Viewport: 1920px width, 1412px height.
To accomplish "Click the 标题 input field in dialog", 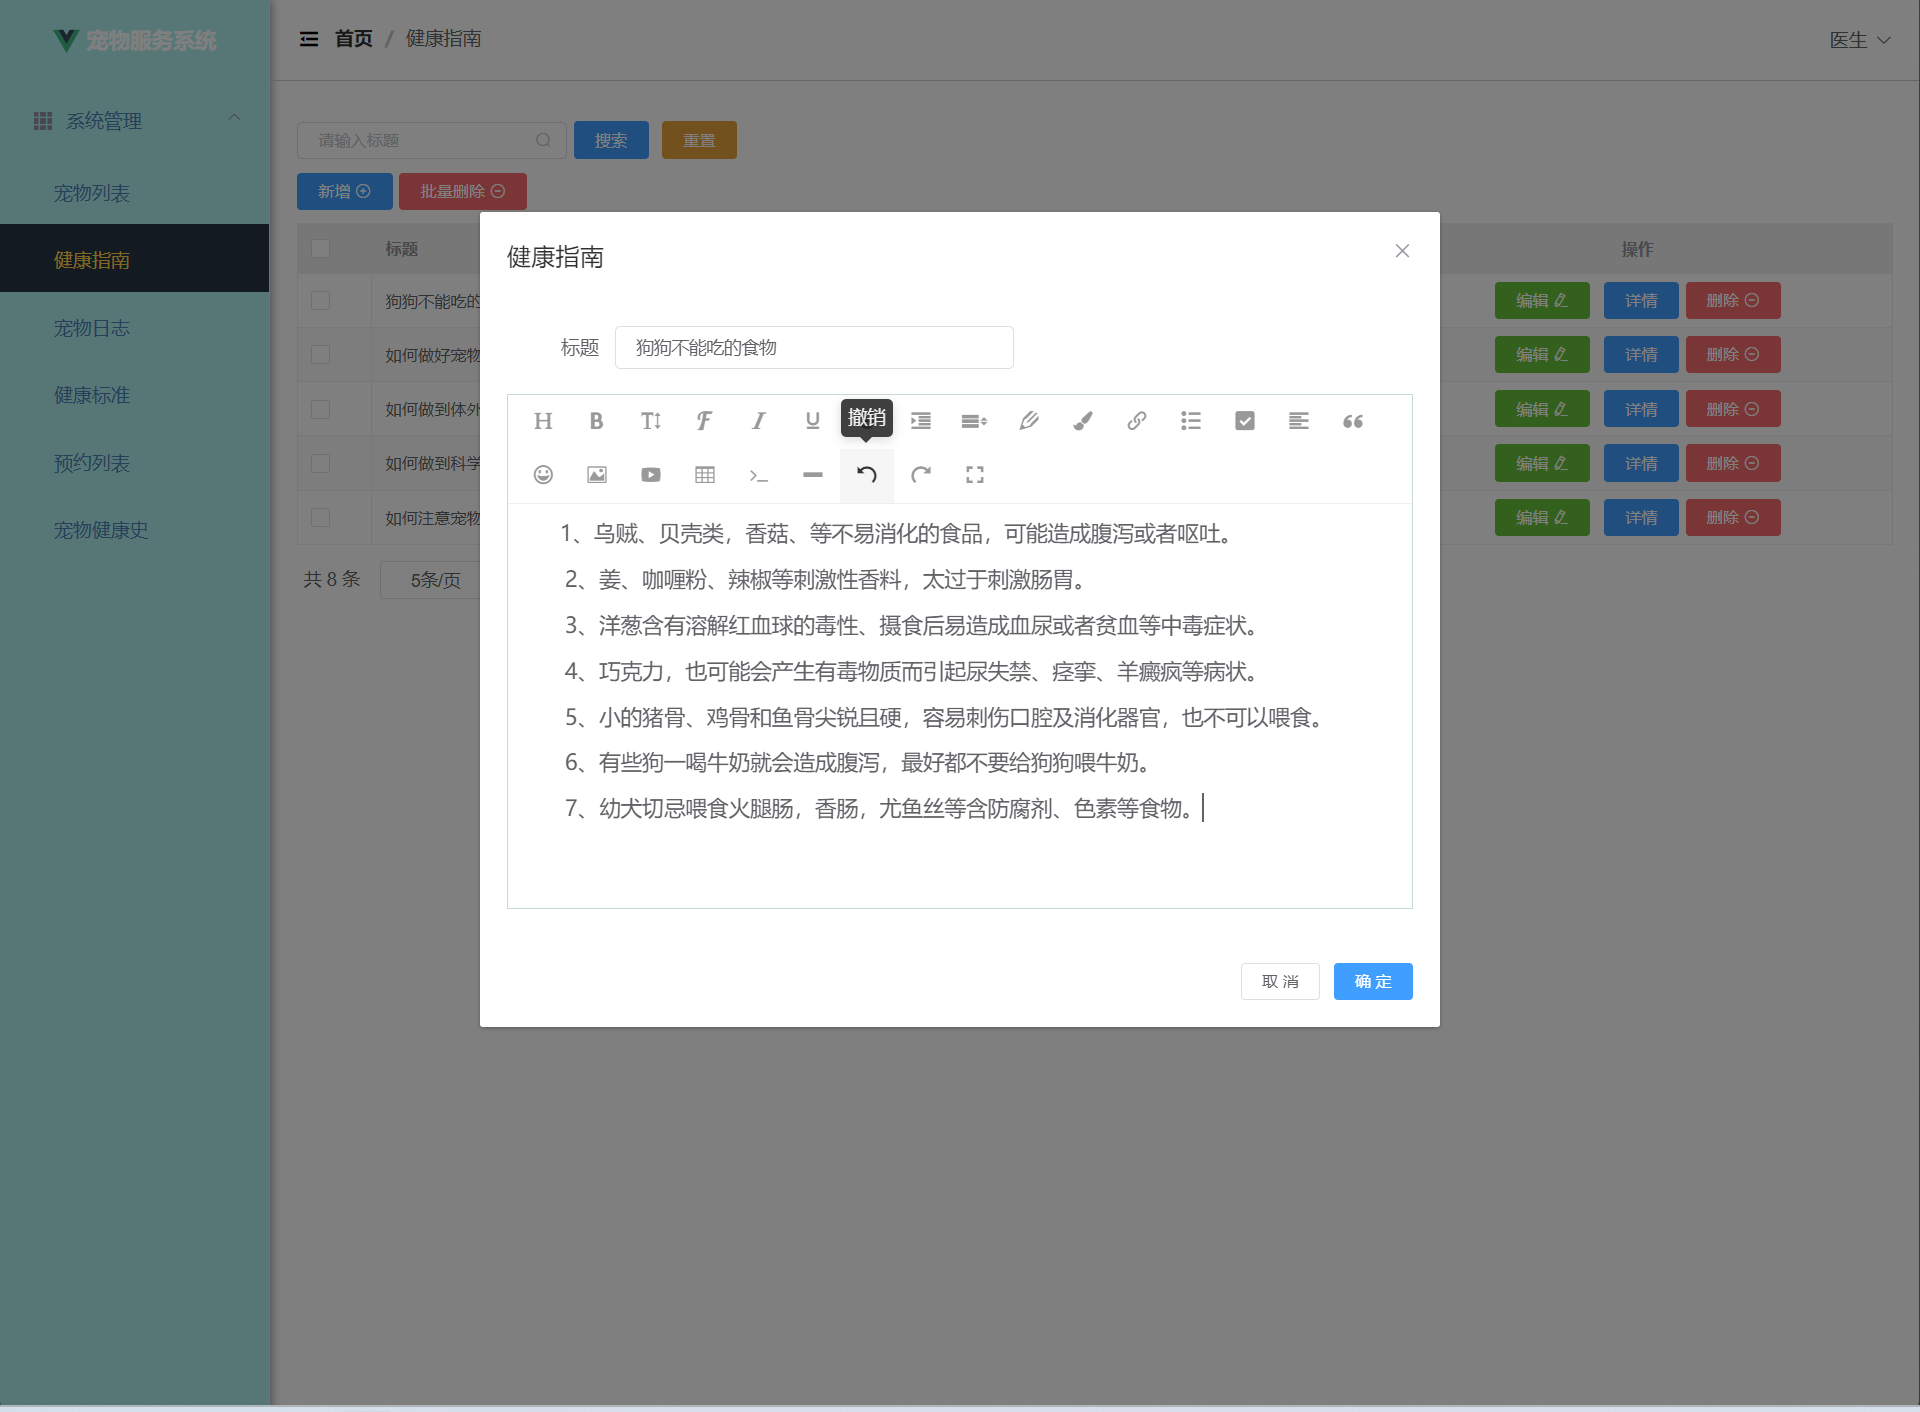I will [x=813, y=347].
